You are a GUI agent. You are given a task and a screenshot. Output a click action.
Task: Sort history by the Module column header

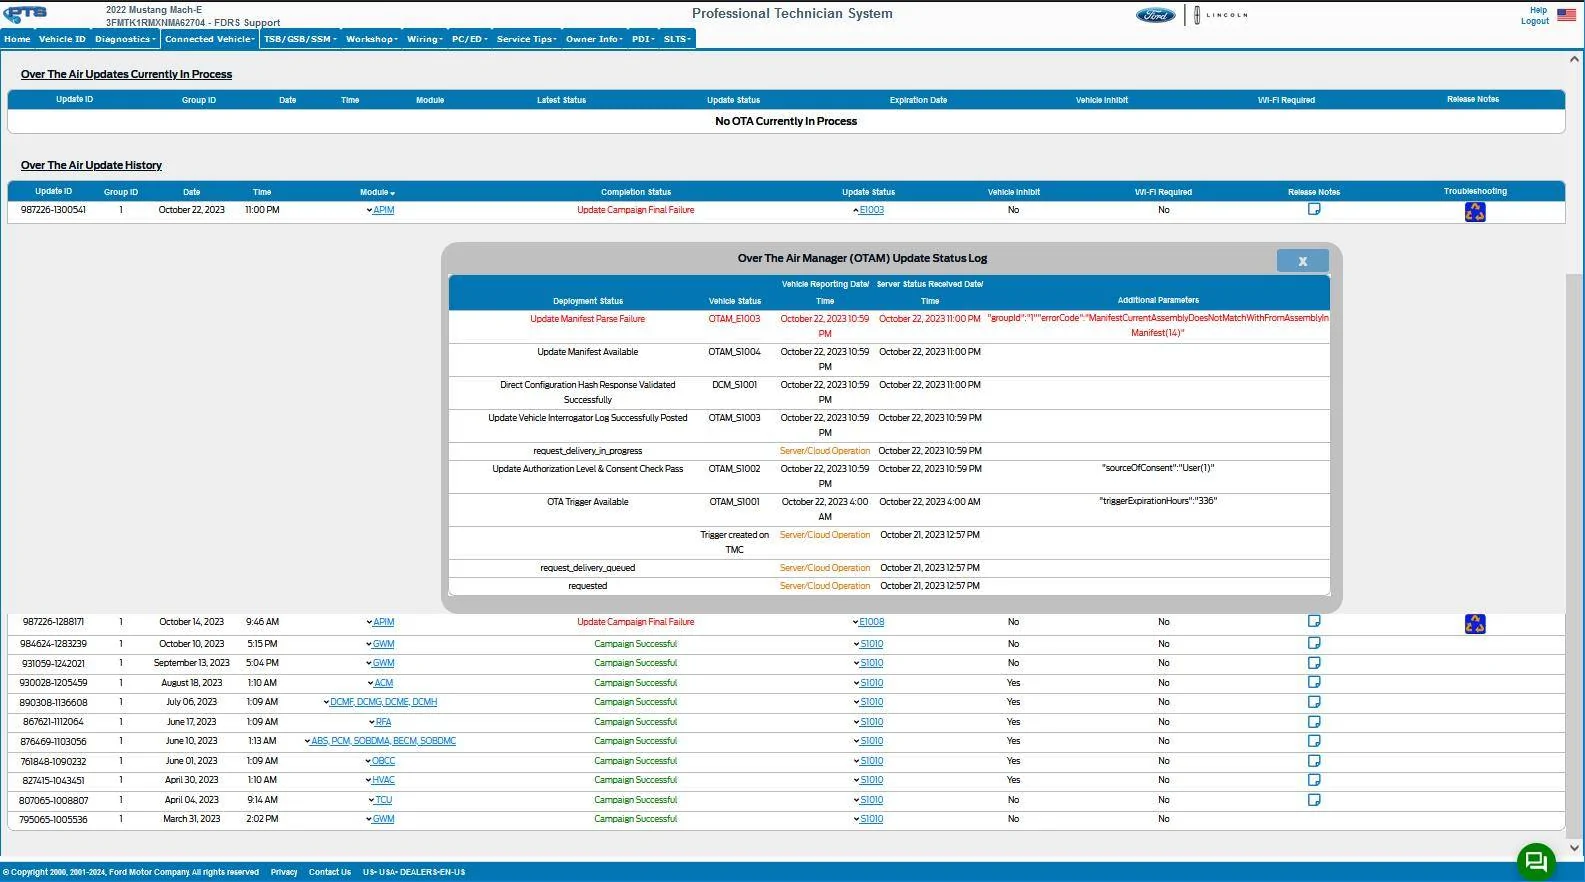(x=377, y=192)
